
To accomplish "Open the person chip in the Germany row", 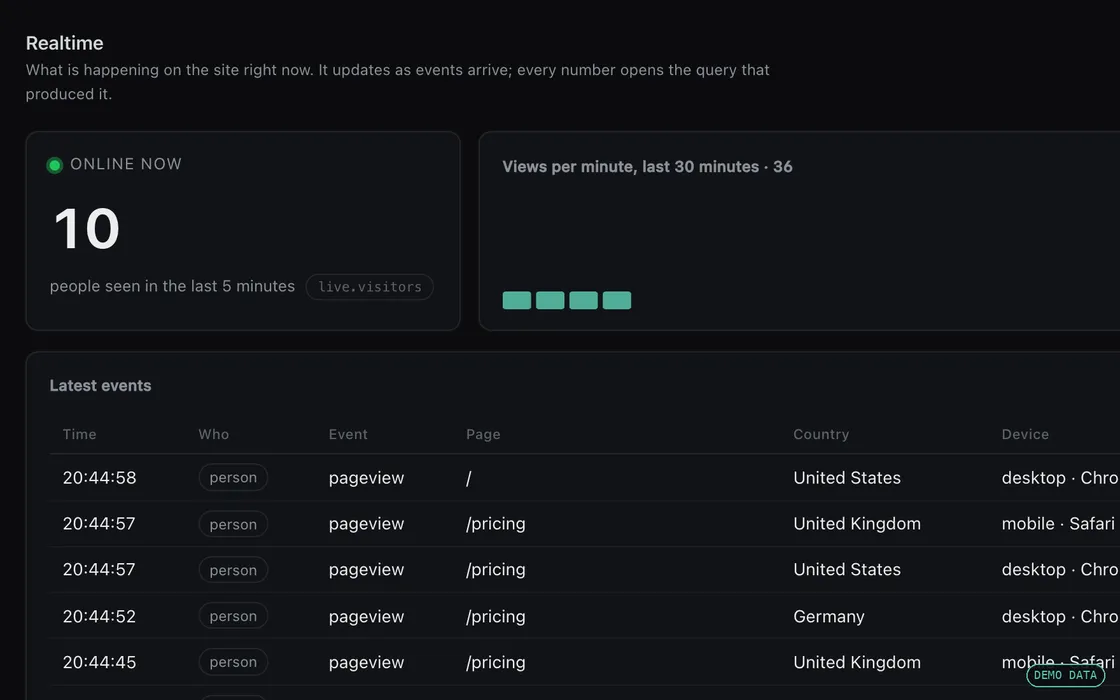I will pos(233,616).
